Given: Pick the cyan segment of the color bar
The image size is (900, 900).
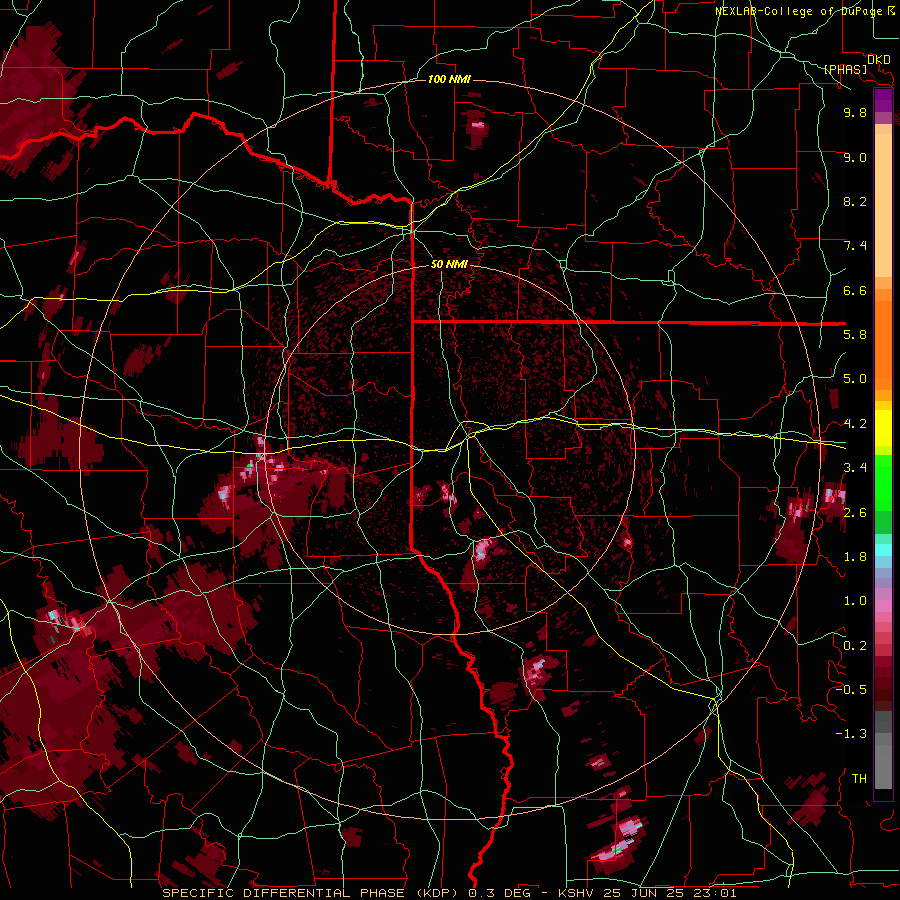Looking at the screenshot, I should [883, 550].
